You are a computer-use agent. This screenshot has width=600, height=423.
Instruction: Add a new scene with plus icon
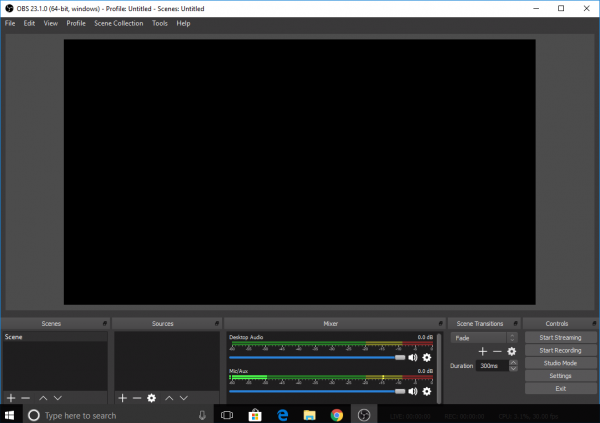(x=11, y=398)
